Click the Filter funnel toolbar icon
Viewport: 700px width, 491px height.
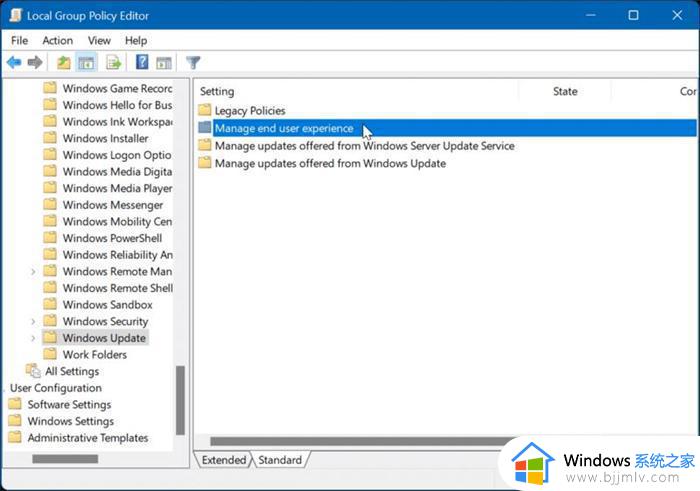coord(193,62)
